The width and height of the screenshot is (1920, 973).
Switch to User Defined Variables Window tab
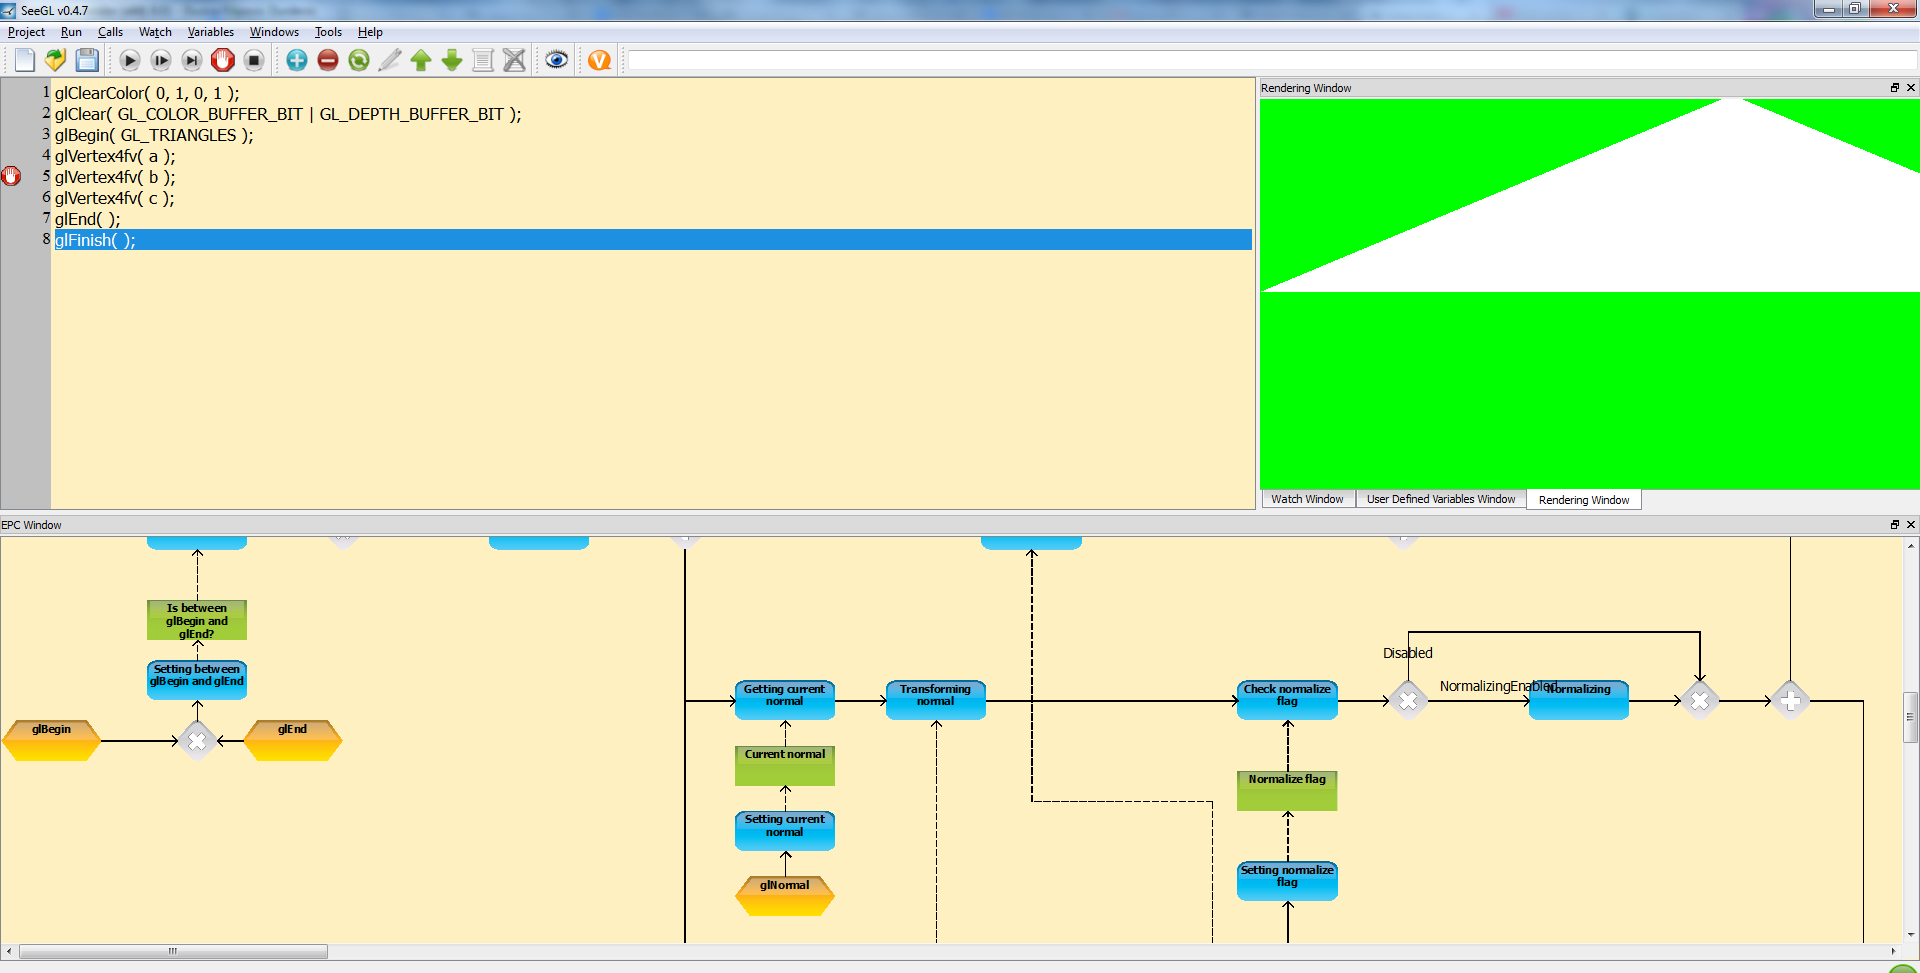click(x=1440, y=499)
